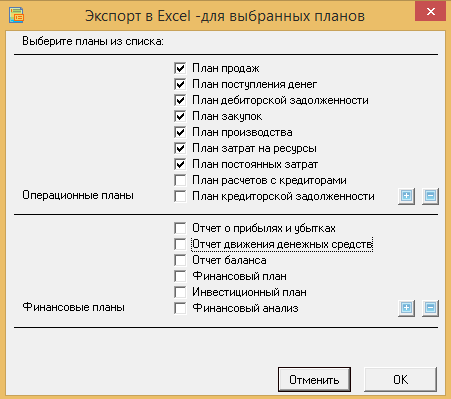Check the Финансовый анализ checkbox

pos(180,308)
